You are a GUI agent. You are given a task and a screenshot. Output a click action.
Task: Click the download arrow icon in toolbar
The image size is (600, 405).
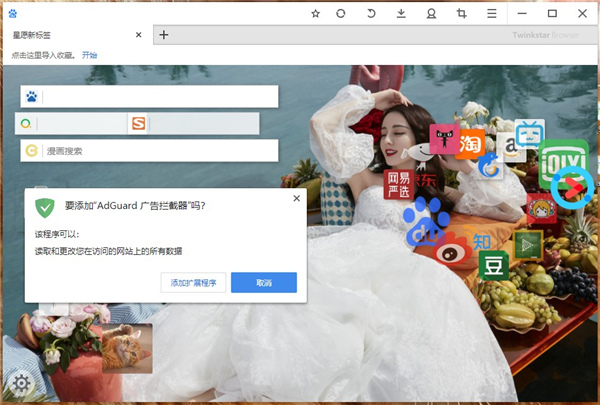tap(401, 14)
